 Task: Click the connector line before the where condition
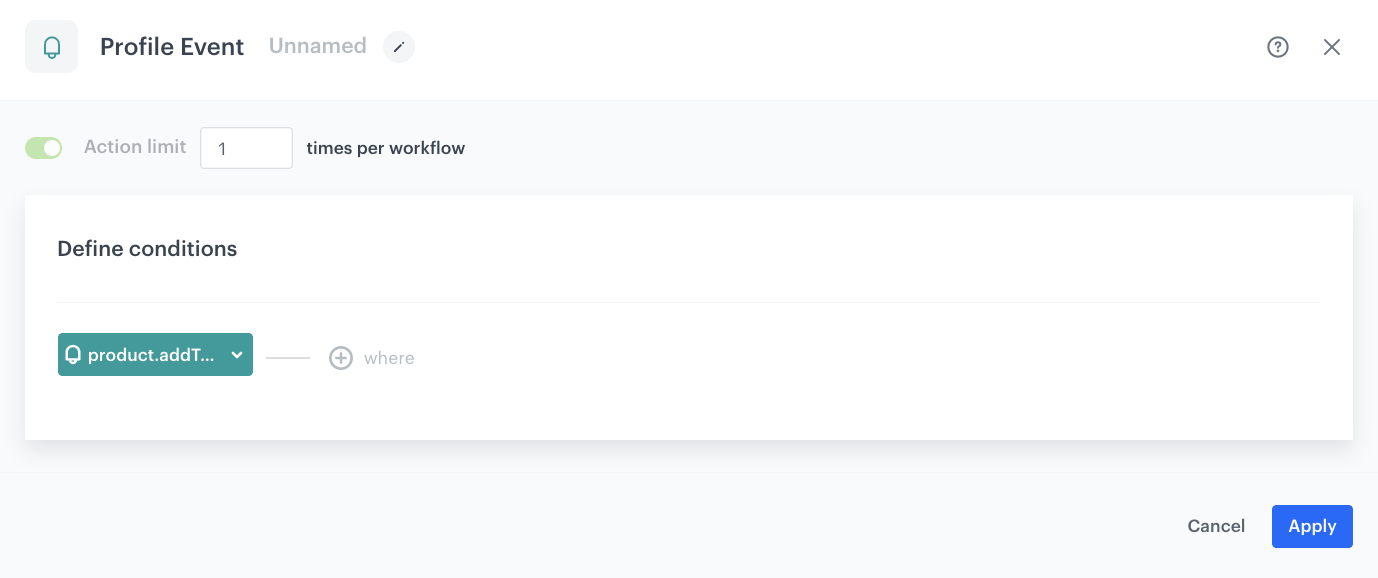tap(288, 358)
